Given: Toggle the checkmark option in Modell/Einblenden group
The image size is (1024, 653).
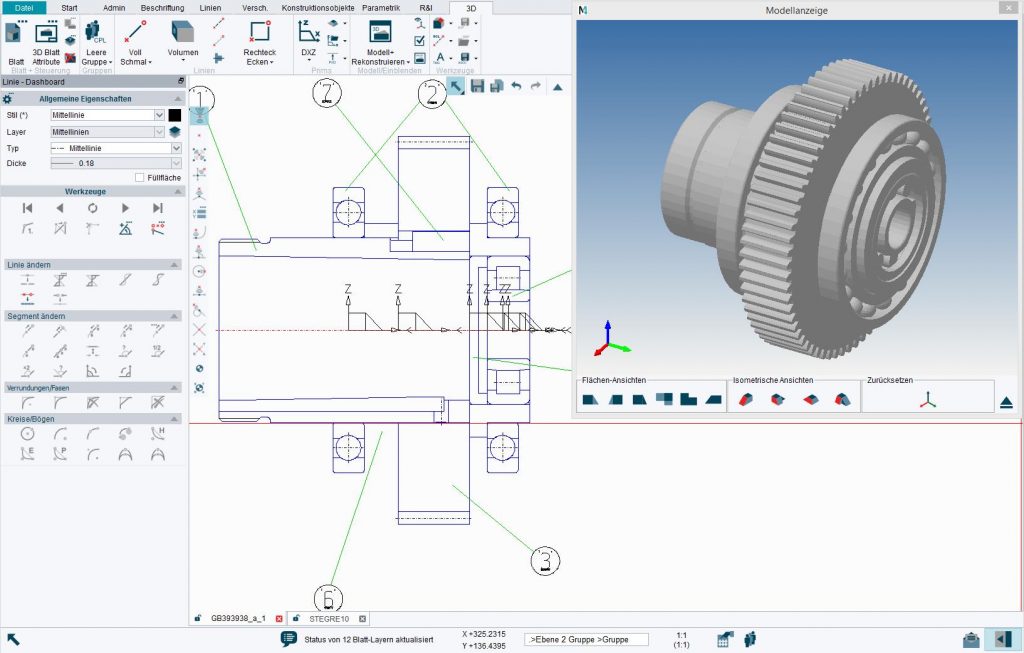Looking at the screenshot, I should 420,41.
